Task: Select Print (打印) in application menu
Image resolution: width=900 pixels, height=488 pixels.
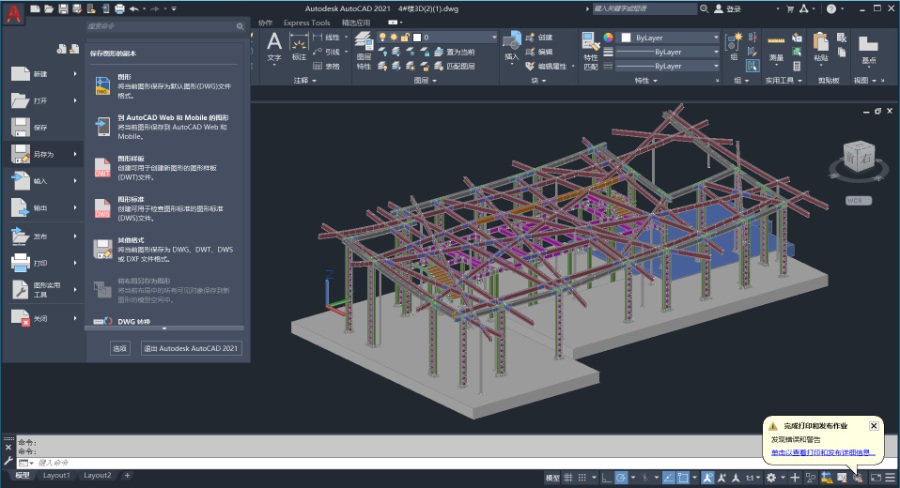Action: (44, 263)
